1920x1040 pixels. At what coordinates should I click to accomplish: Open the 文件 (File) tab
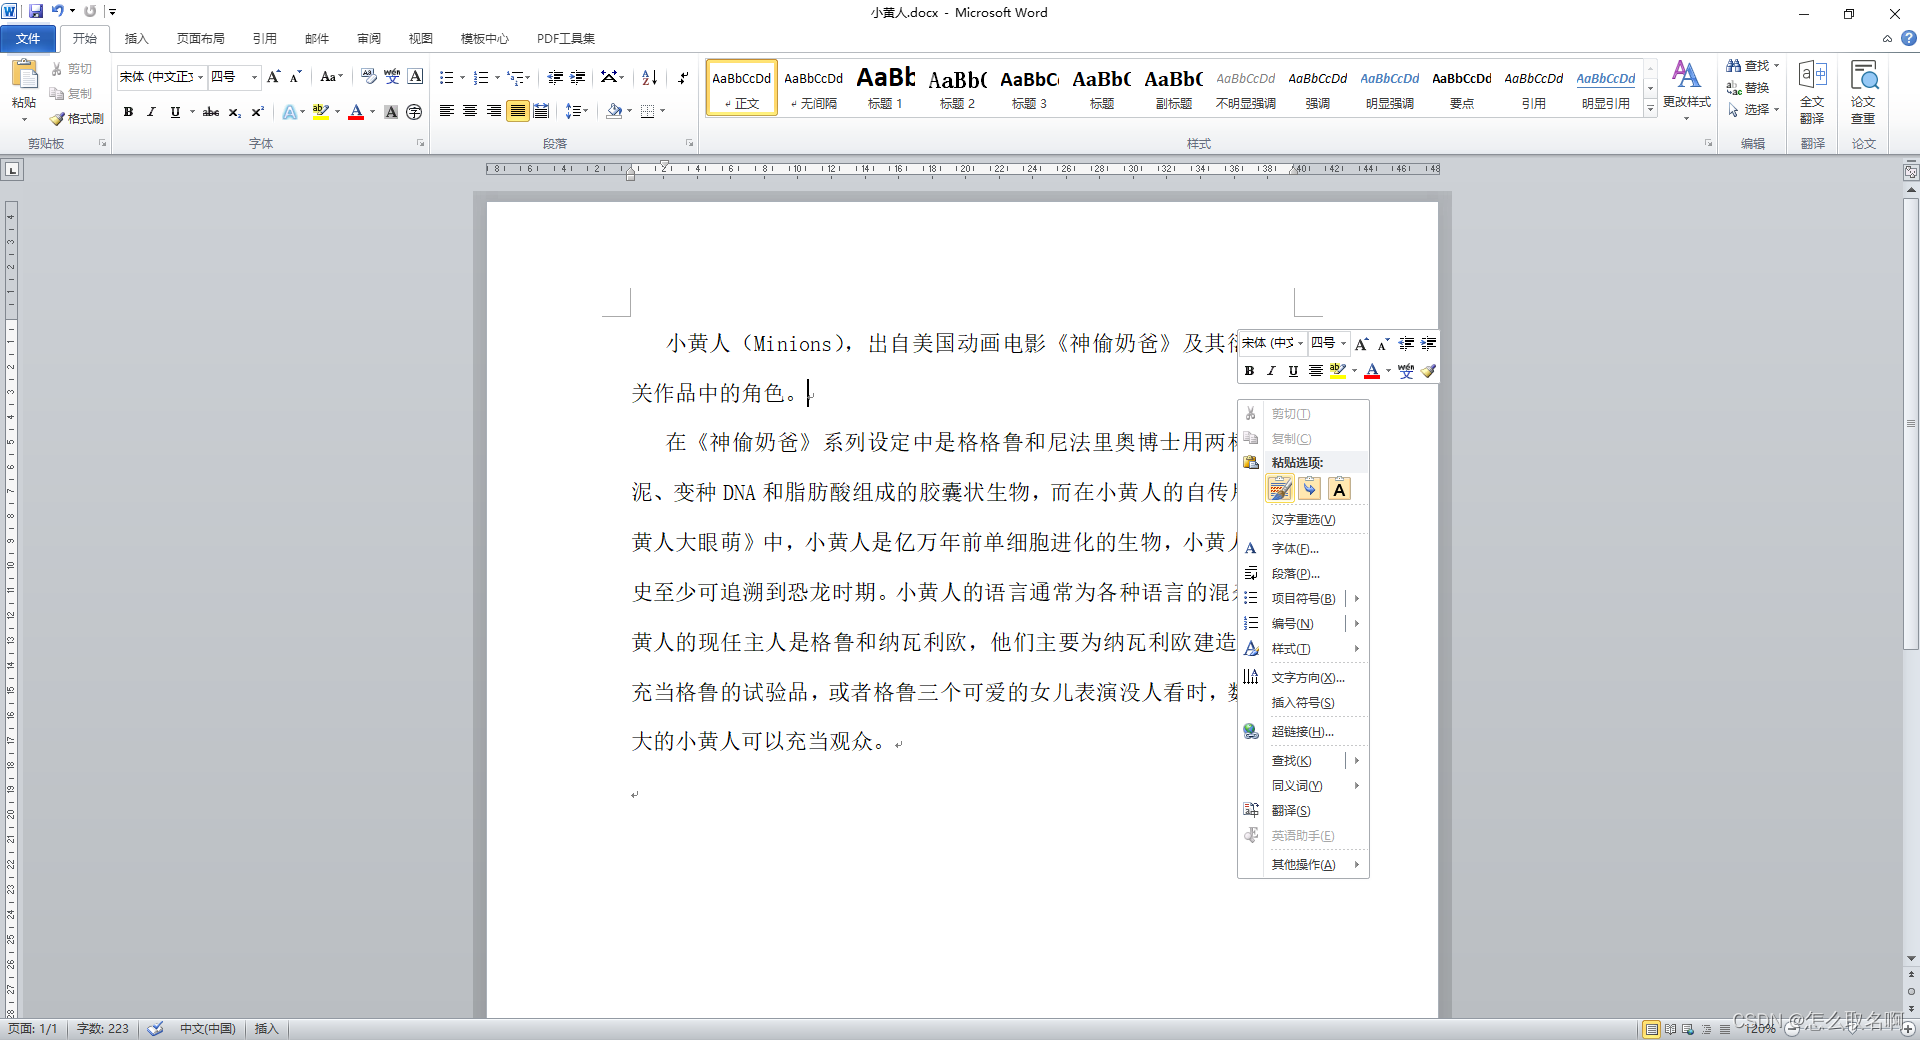[28, 39]
